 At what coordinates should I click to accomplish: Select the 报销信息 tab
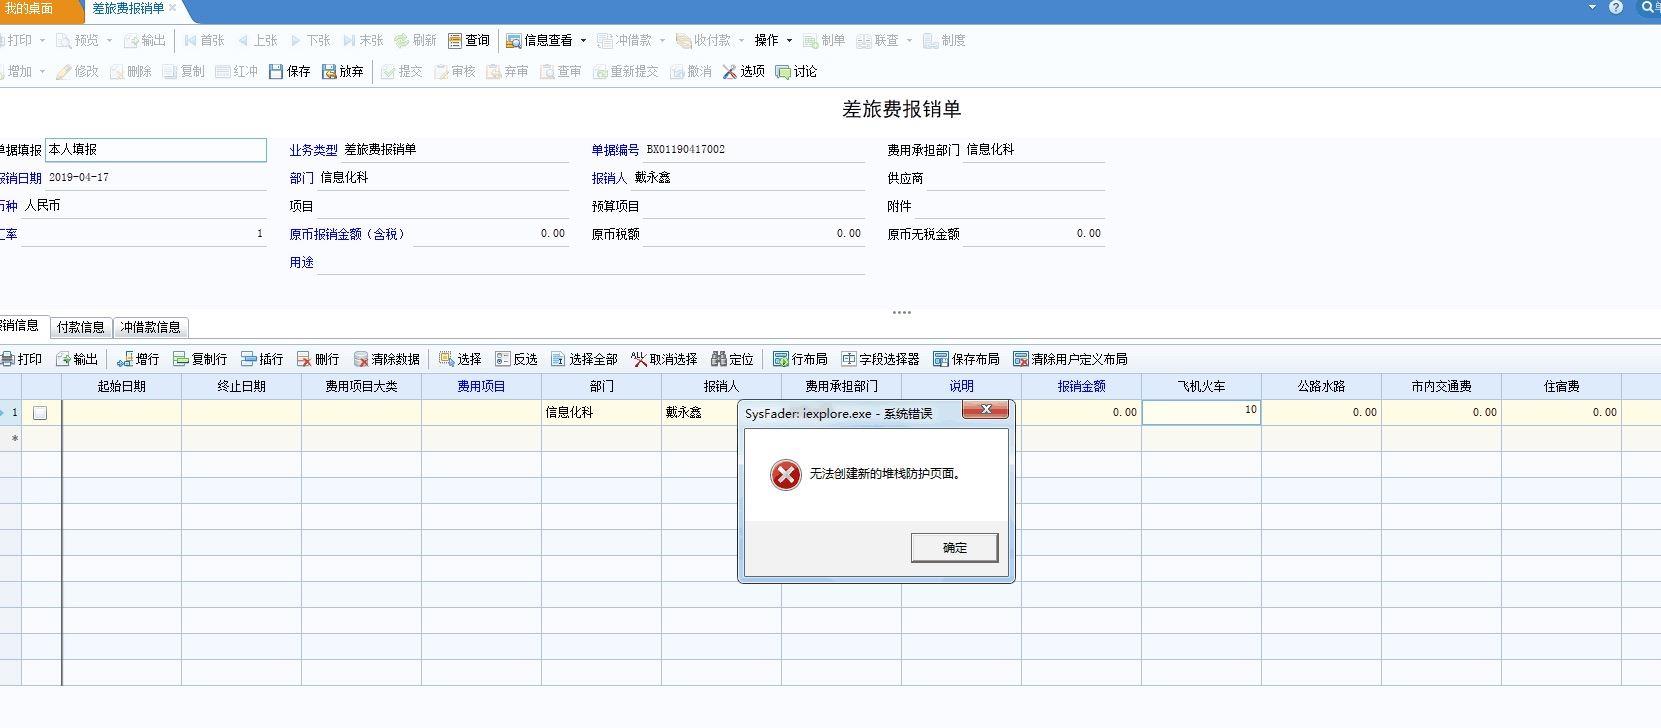[x=22, y=326]
